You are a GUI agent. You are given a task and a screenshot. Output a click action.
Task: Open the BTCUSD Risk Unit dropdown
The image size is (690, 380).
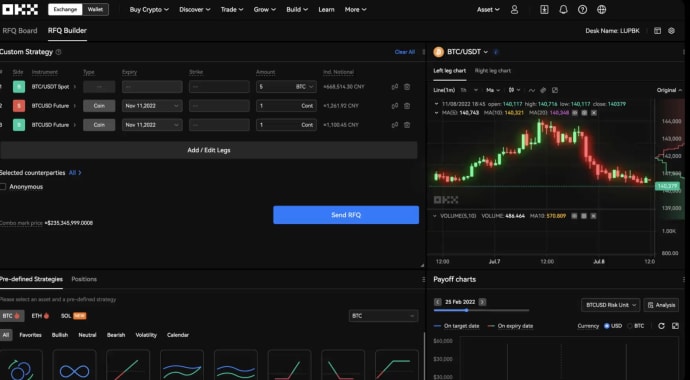[x=610, y=305]
